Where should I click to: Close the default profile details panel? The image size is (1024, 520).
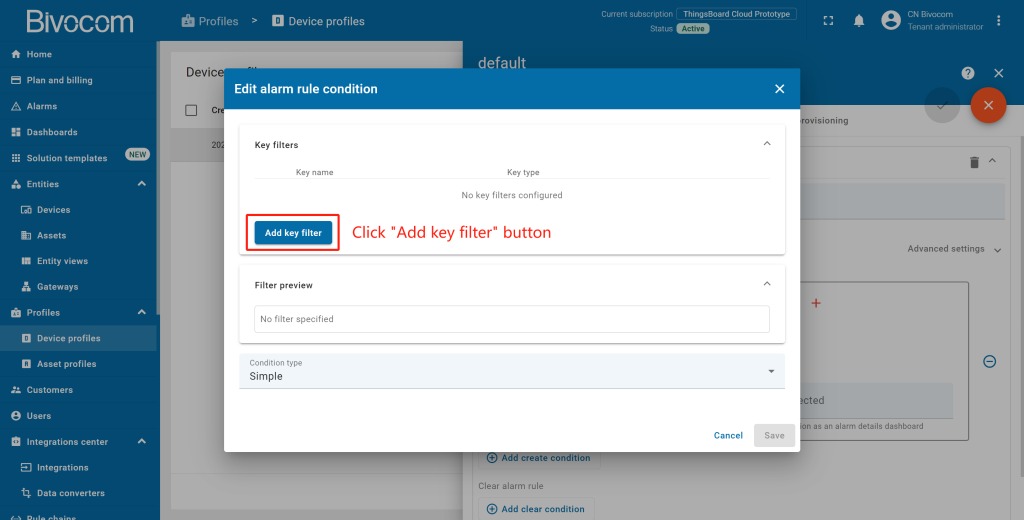999,73
